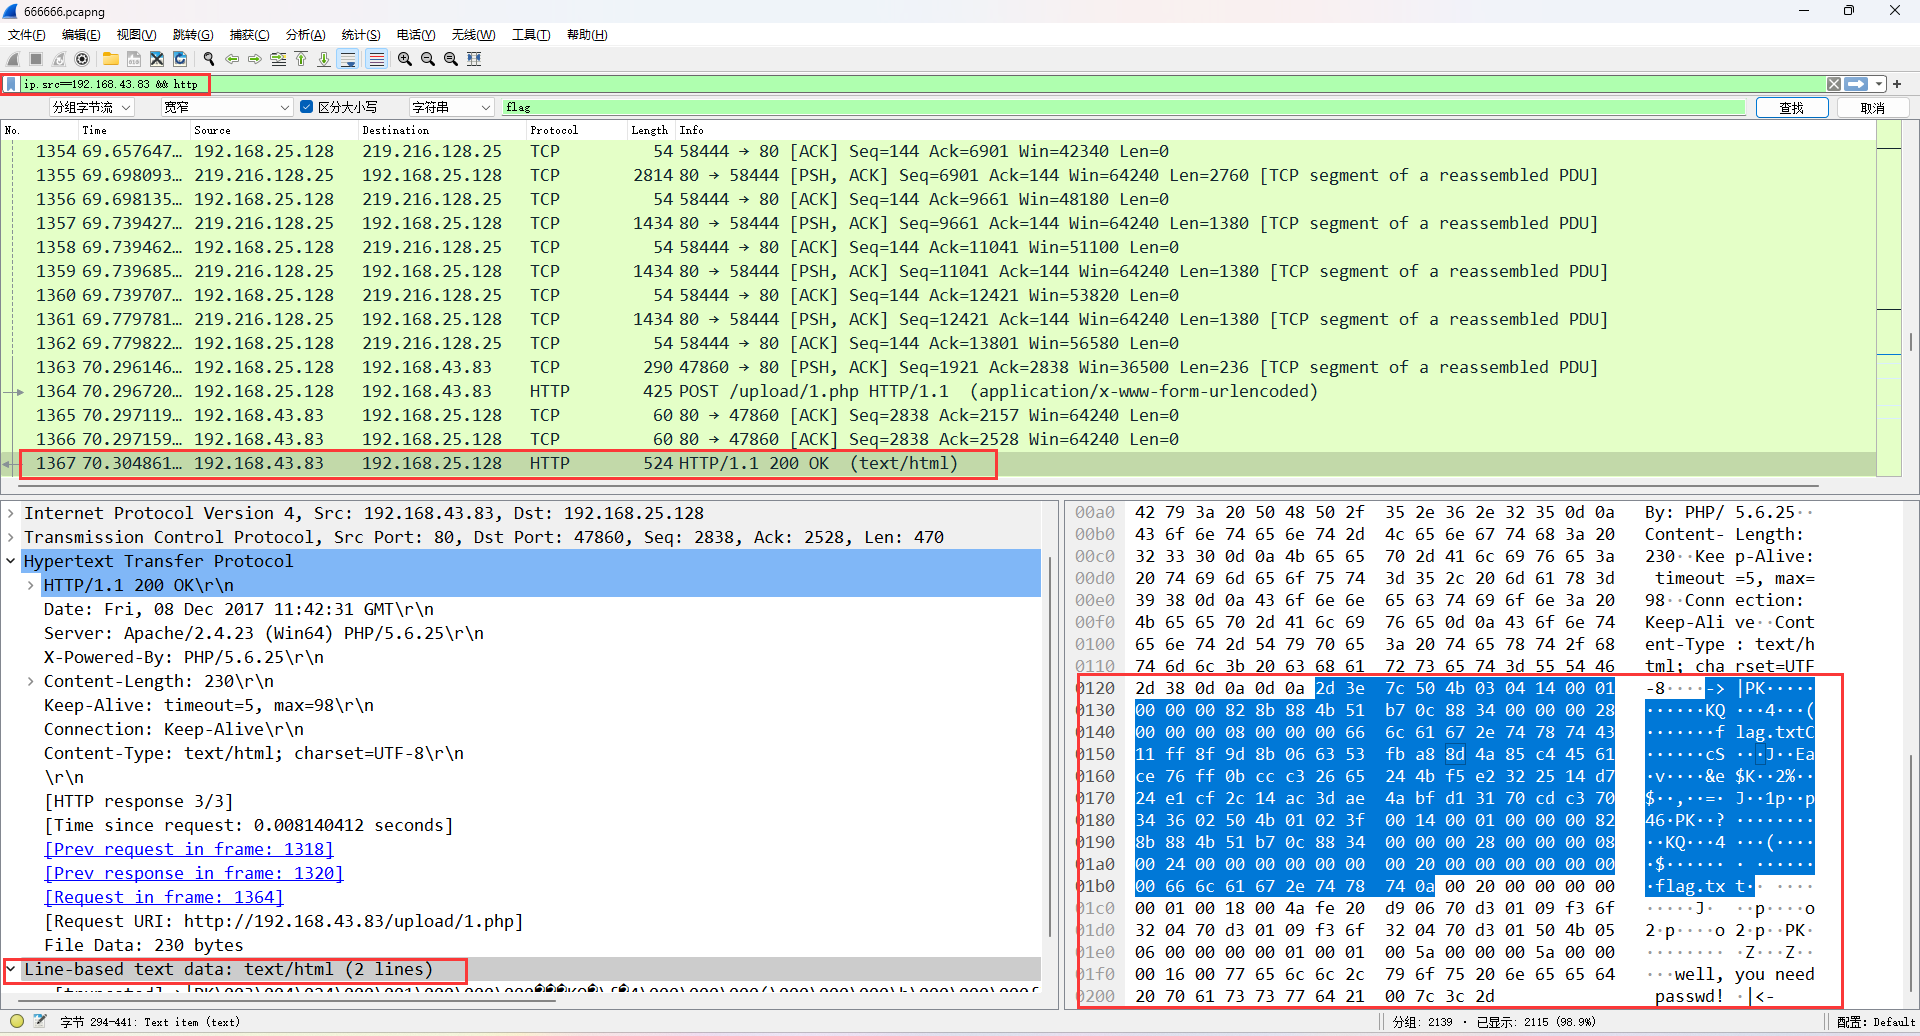
Task: Toggle auto-scroll during live capture
Action: [x=348, y=59]
